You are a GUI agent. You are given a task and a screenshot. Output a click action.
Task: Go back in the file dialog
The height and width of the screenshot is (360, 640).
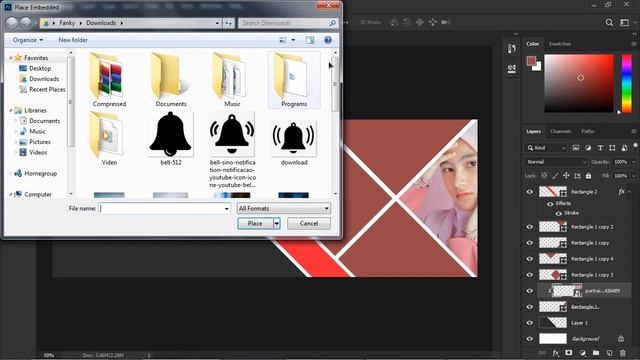point(11,23)
